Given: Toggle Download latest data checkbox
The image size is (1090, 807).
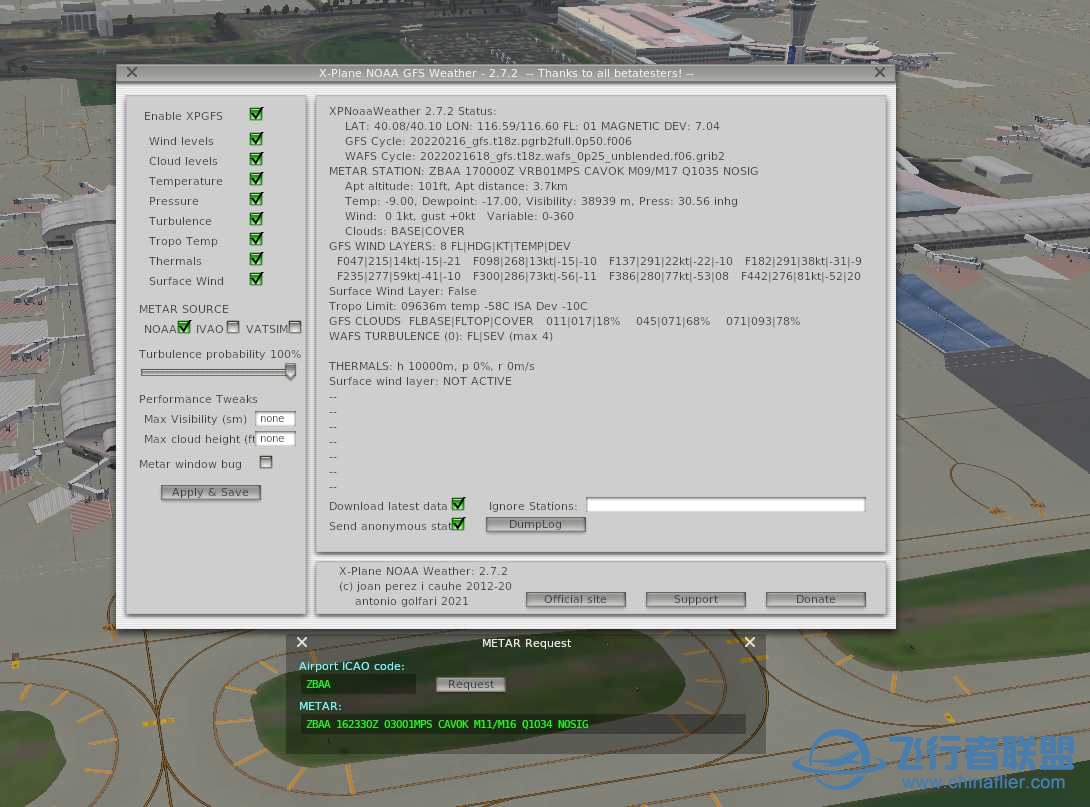Looking at the screenshot, I should click(x=458, y=504).
